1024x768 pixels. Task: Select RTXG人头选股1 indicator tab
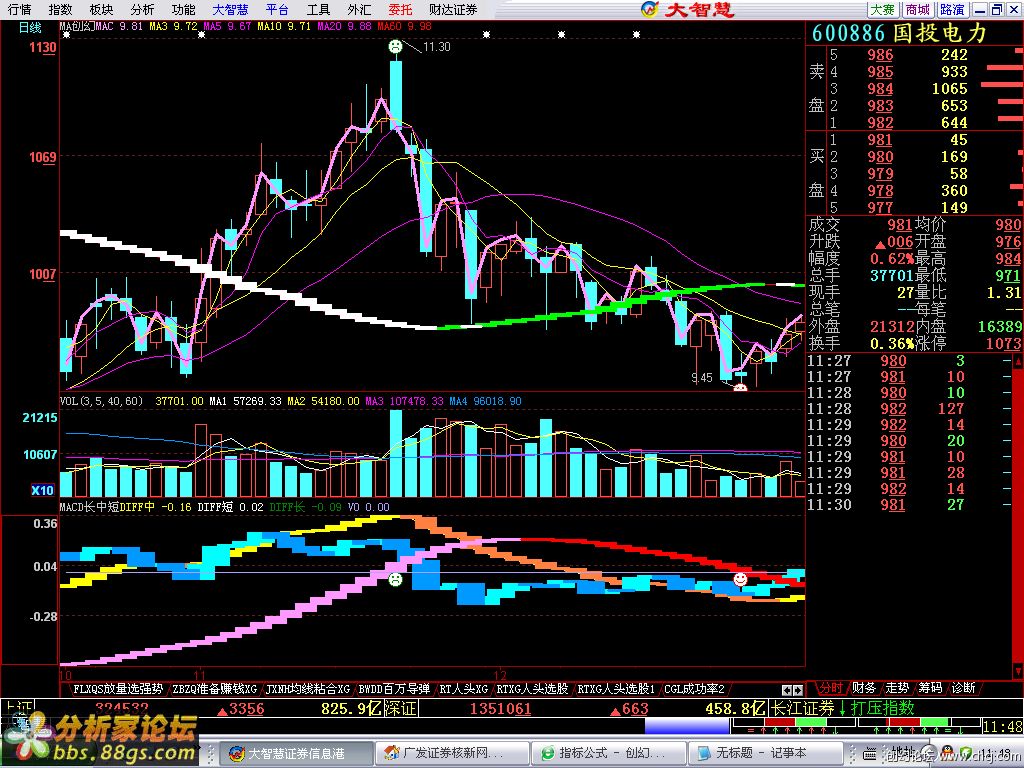[x=615, y=688]
